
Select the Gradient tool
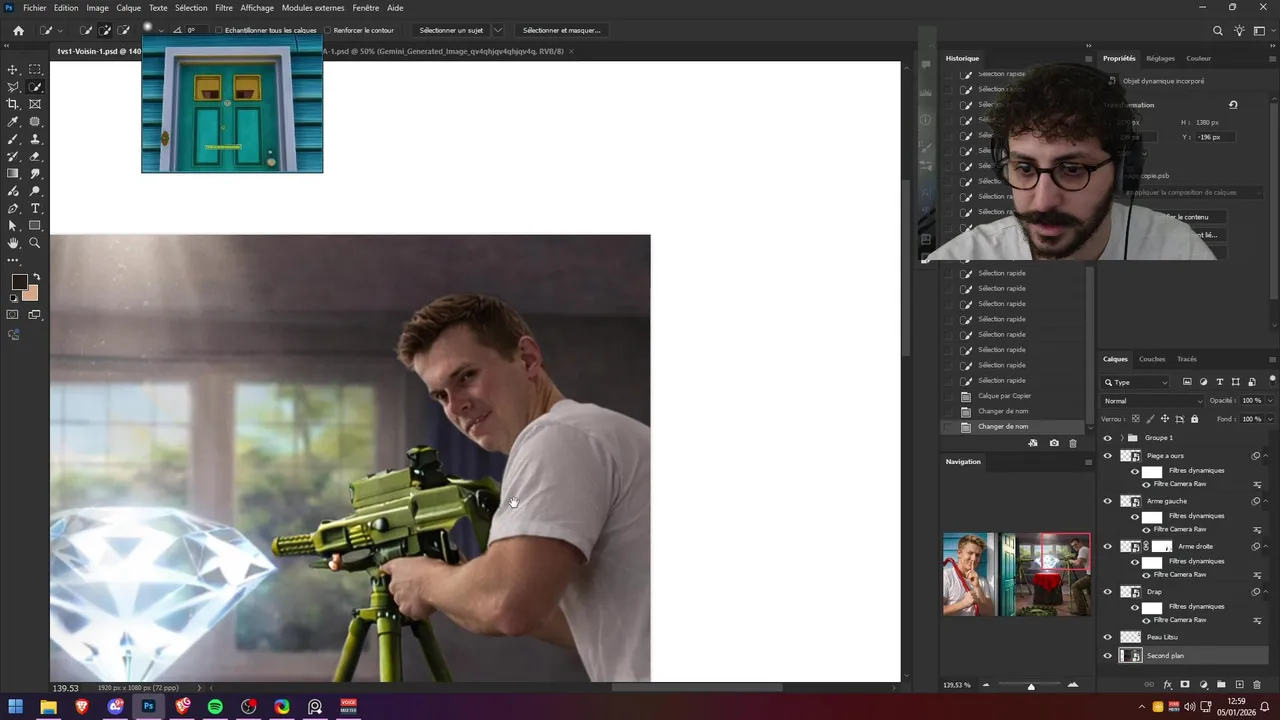[x=13, y=174]
